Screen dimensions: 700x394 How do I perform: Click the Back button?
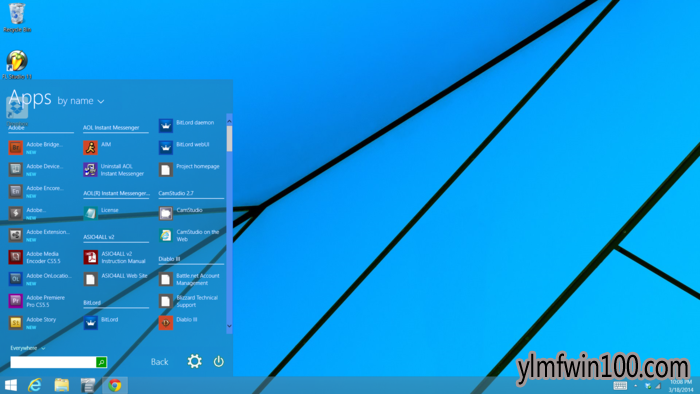click(159, 361)
